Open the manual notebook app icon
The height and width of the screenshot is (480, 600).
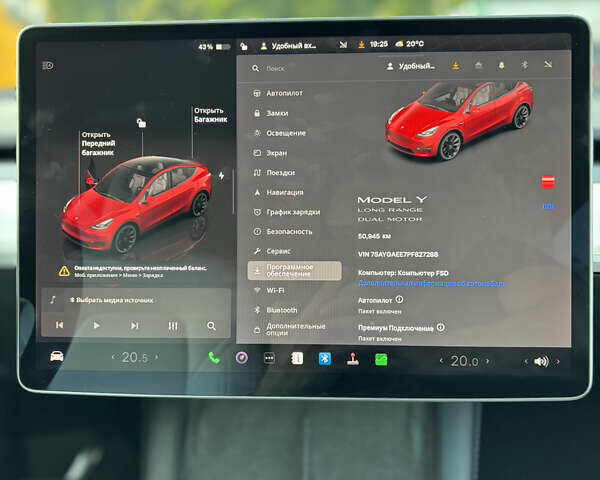(x=297, y=359)
